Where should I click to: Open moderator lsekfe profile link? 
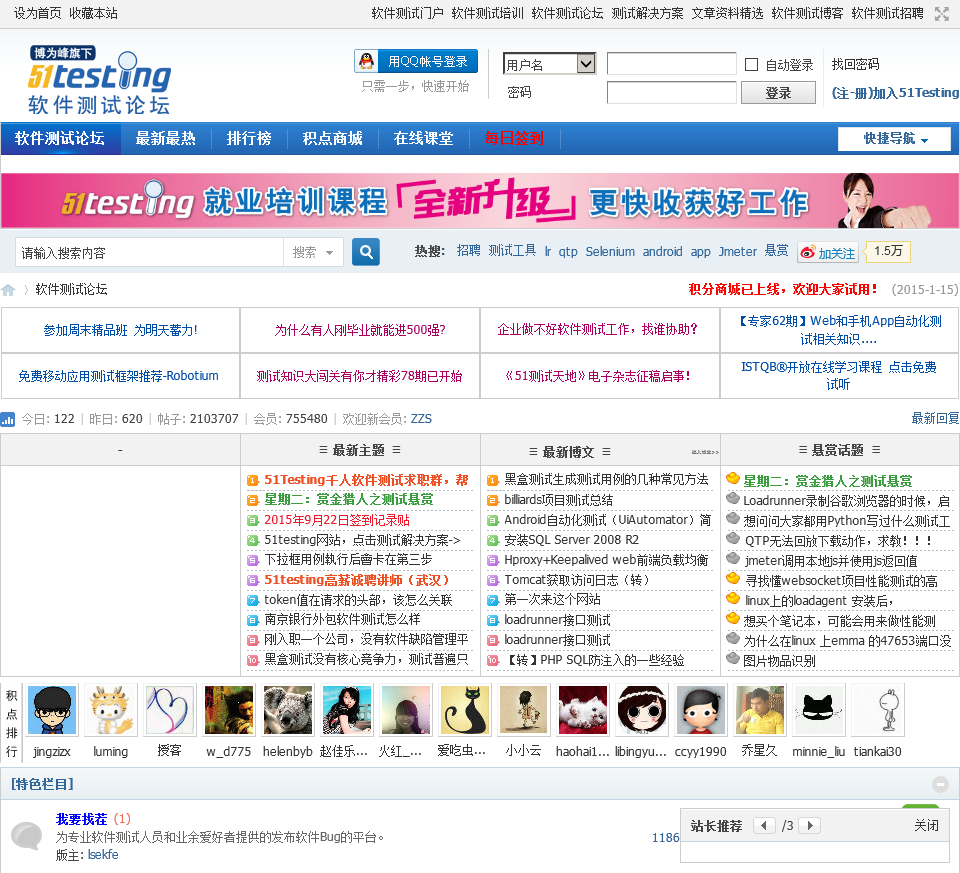[103, 855]
